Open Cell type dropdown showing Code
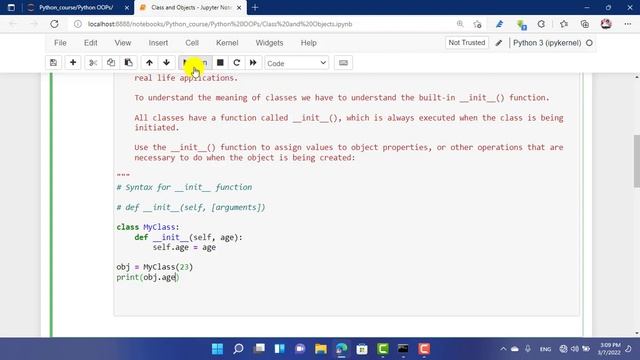 tap(296, 63)
